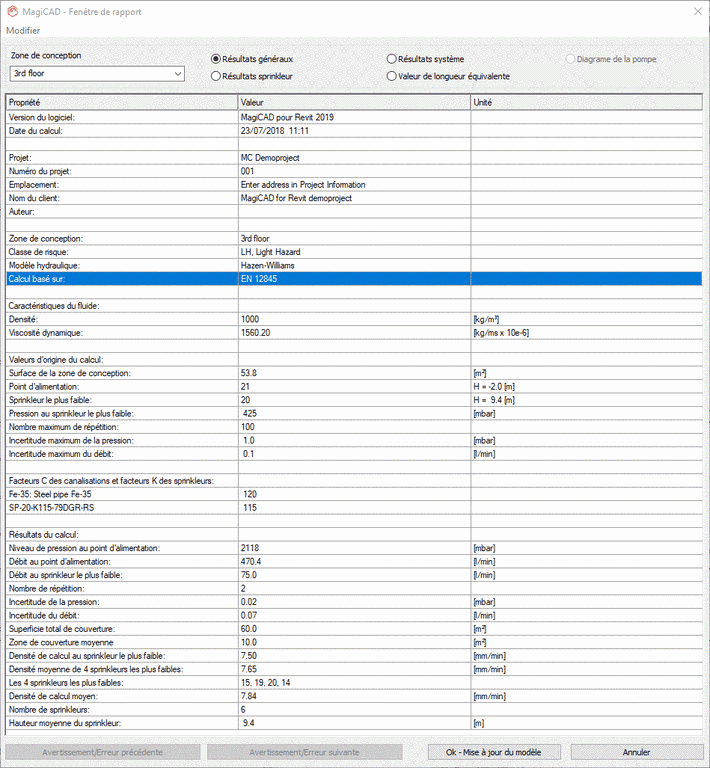
Task: Click the 'Numéro du projet:' row label
Action: pos(40,171)
